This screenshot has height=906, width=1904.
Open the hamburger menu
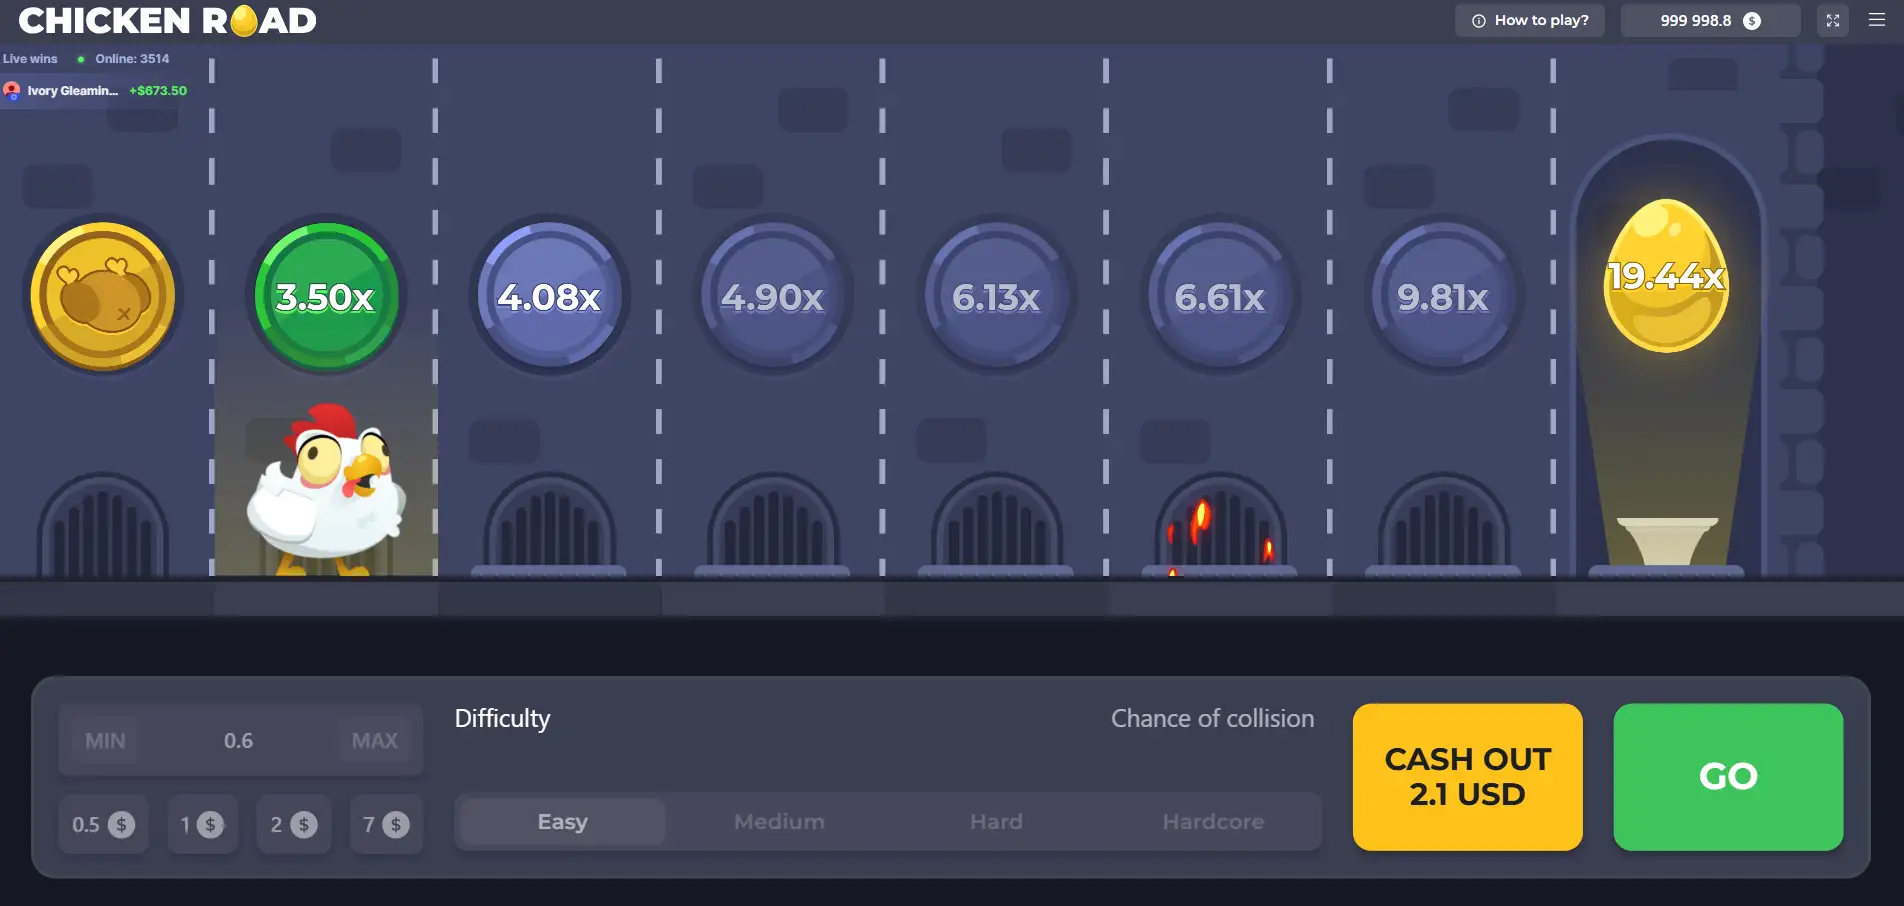click(x=1876, y=20)
